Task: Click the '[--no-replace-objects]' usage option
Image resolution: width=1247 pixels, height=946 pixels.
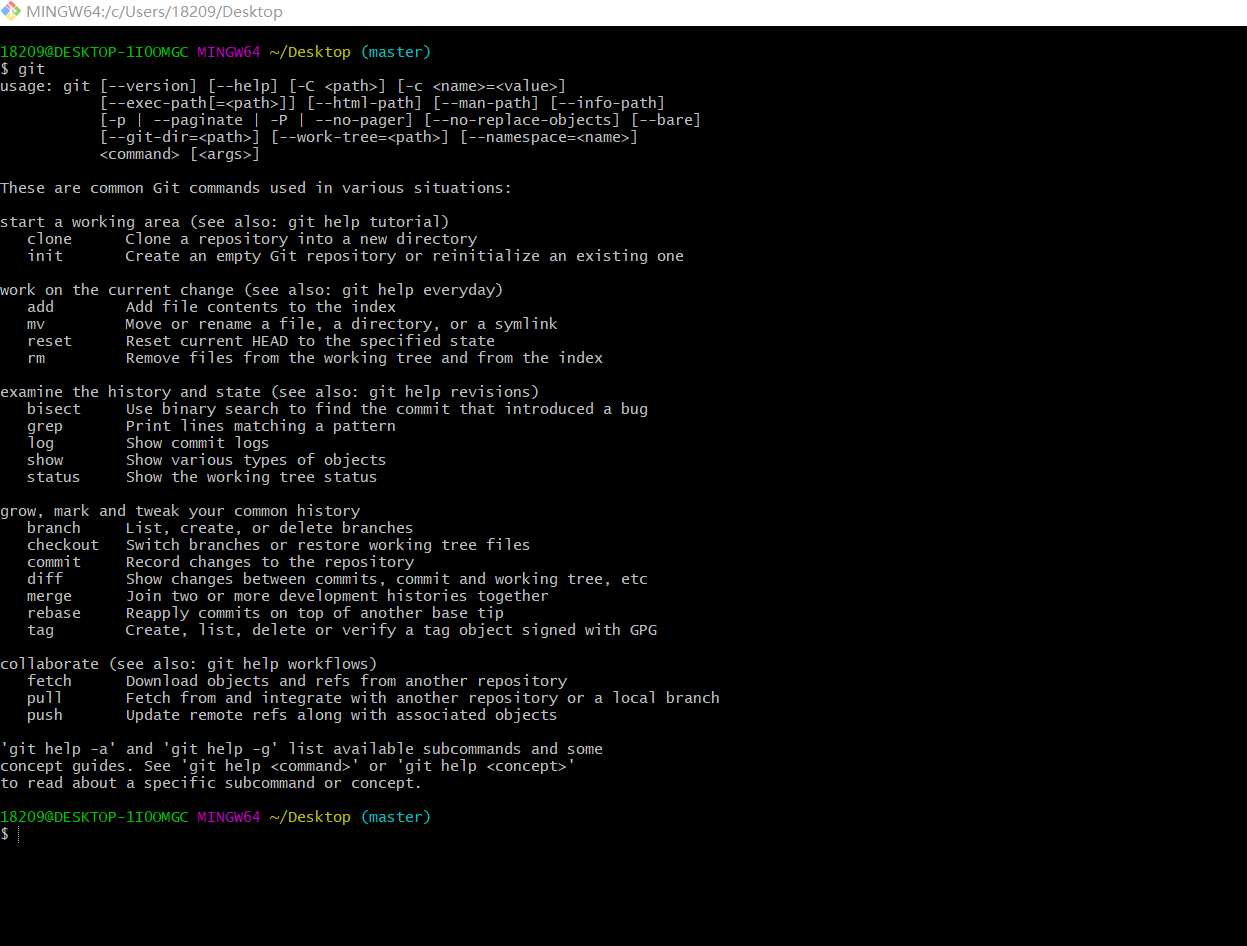Action: coord(523,120)
